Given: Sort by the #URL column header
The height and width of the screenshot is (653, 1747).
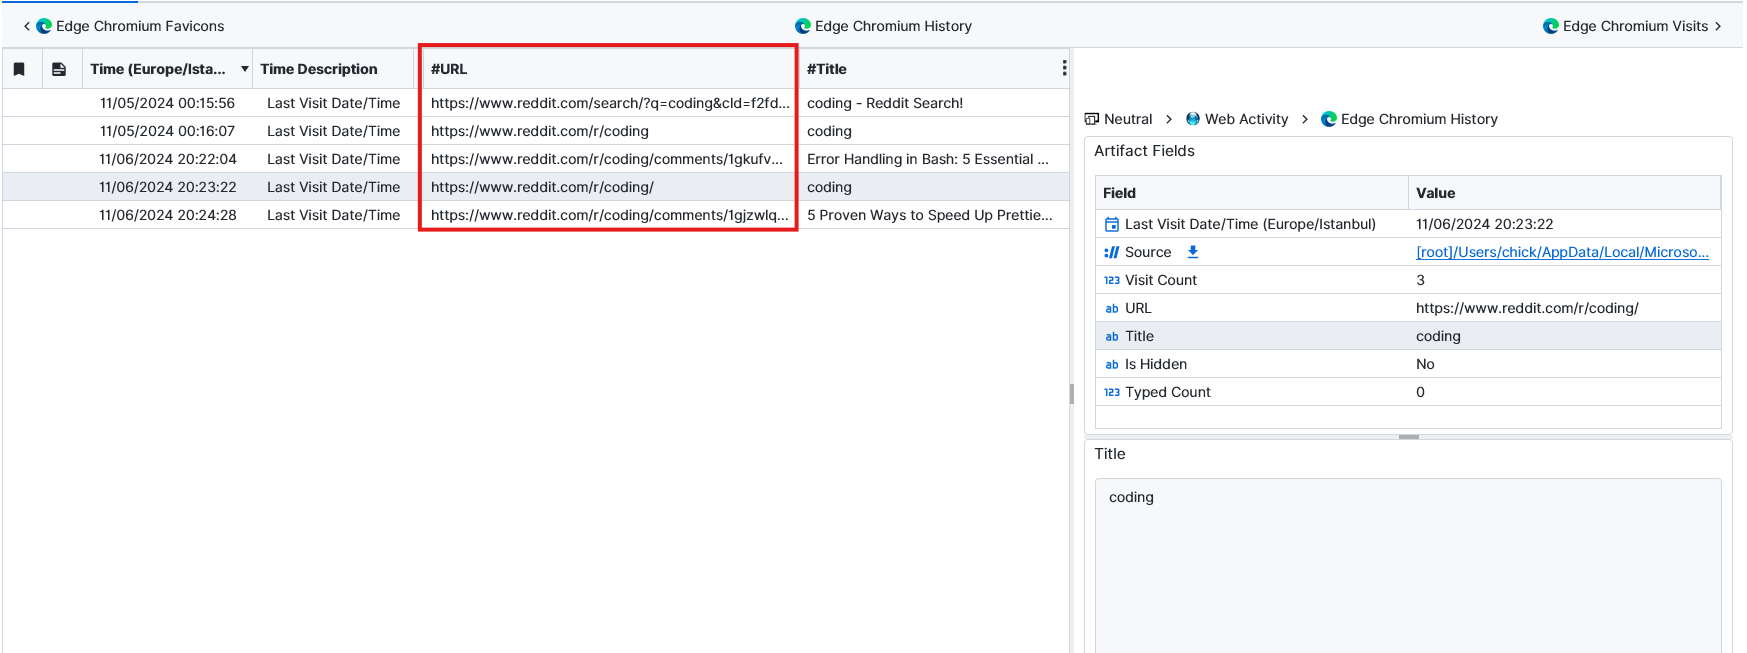Looking at the screenshot, I should (449, 69).
